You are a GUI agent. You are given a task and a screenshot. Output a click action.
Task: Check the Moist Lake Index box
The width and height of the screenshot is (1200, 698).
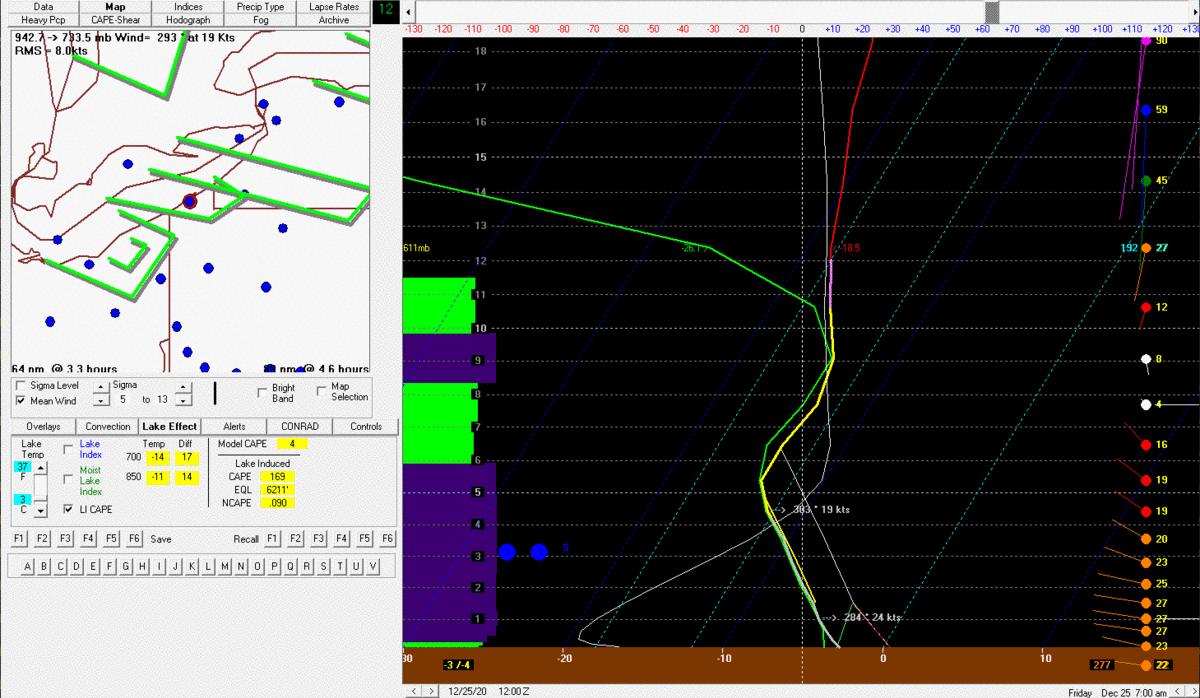point(68,479)
